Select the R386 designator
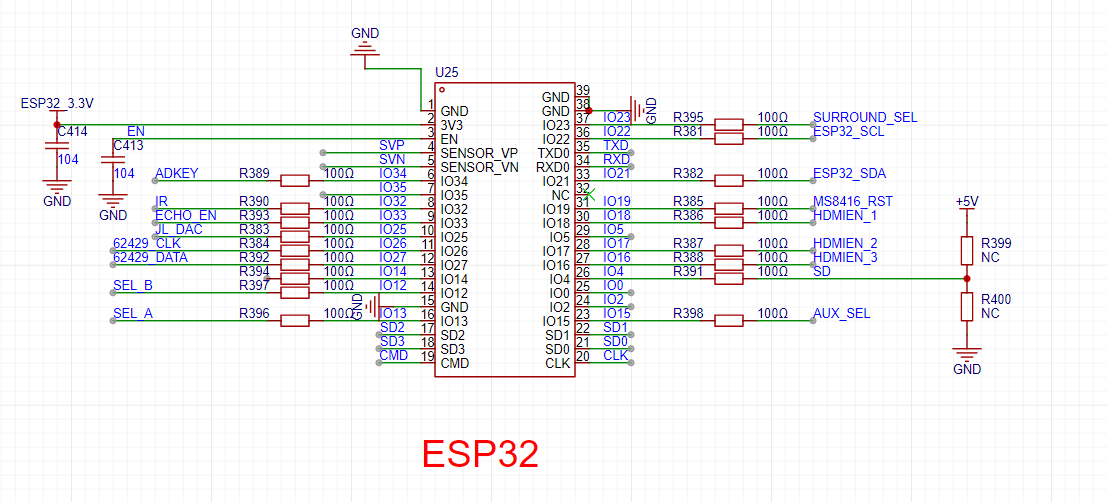 [688, 215]
